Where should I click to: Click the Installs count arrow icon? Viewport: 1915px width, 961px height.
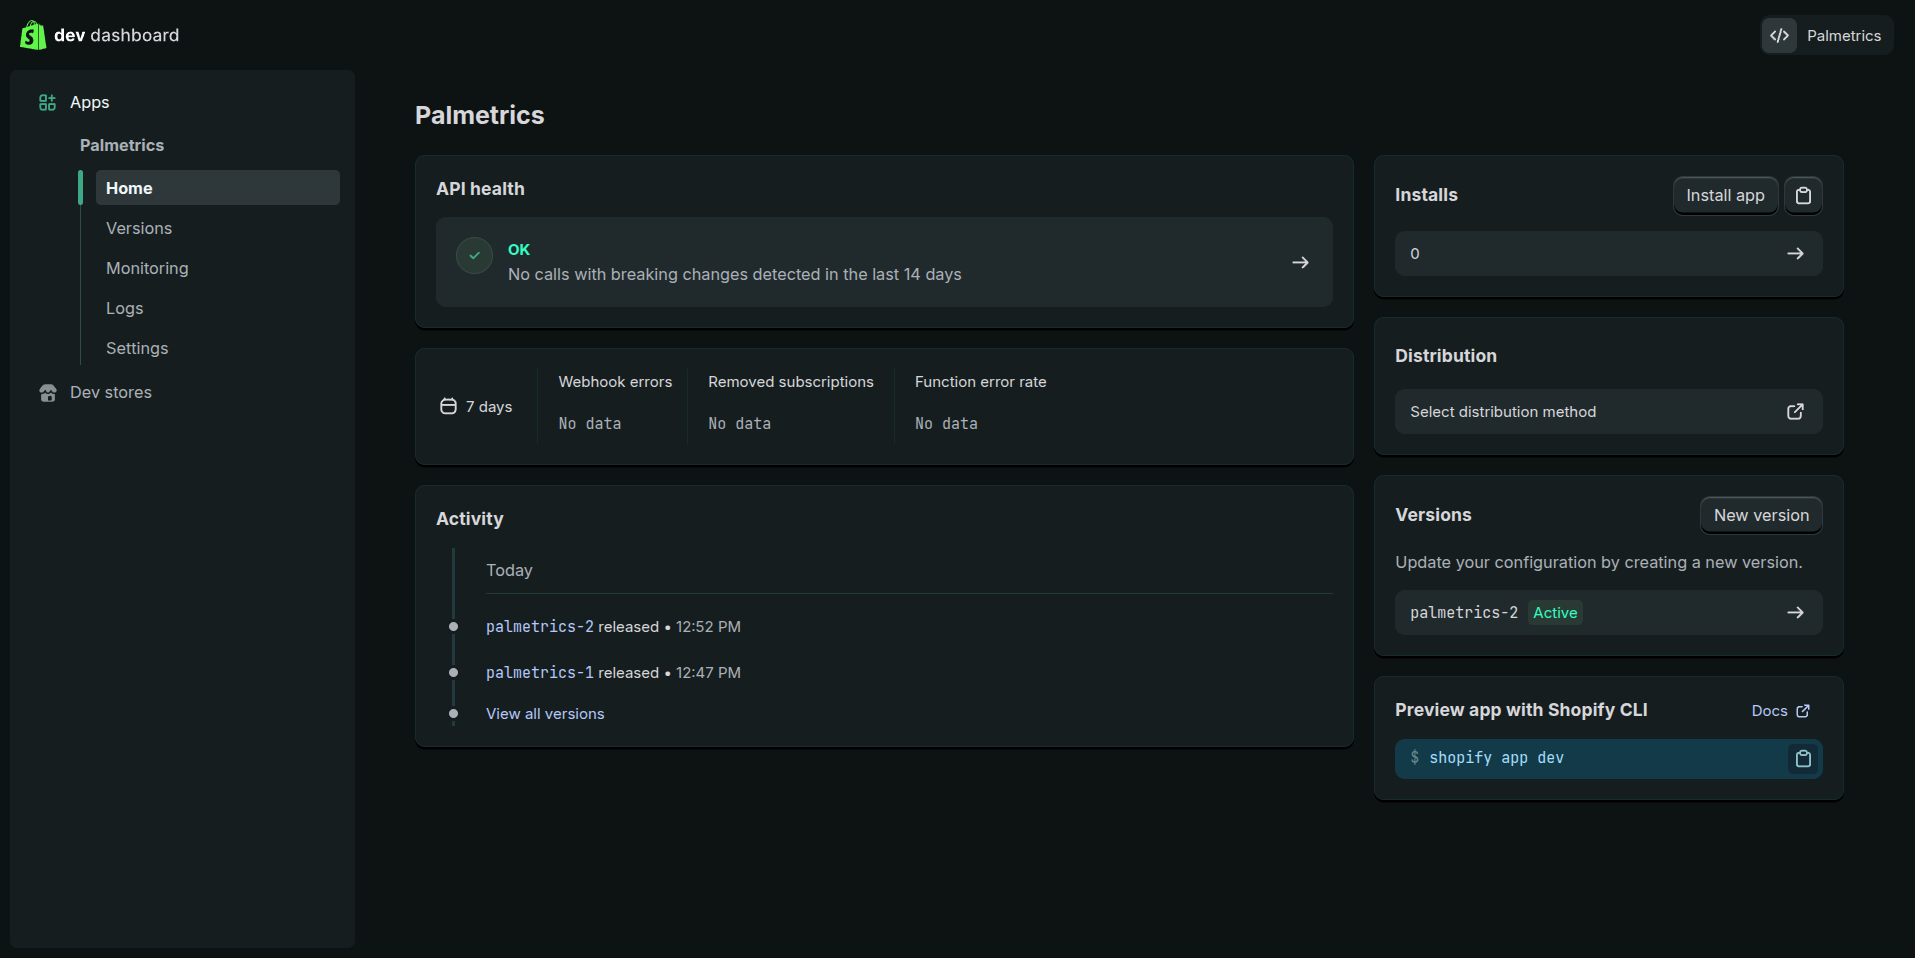click(x=1795, y=254)
